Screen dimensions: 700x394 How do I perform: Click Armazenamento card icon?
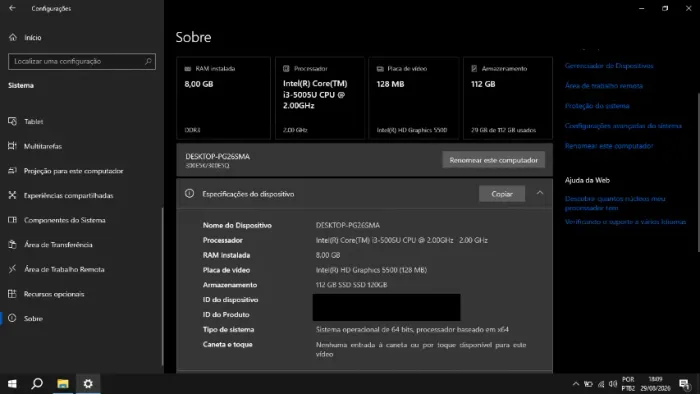pos(474,69)
